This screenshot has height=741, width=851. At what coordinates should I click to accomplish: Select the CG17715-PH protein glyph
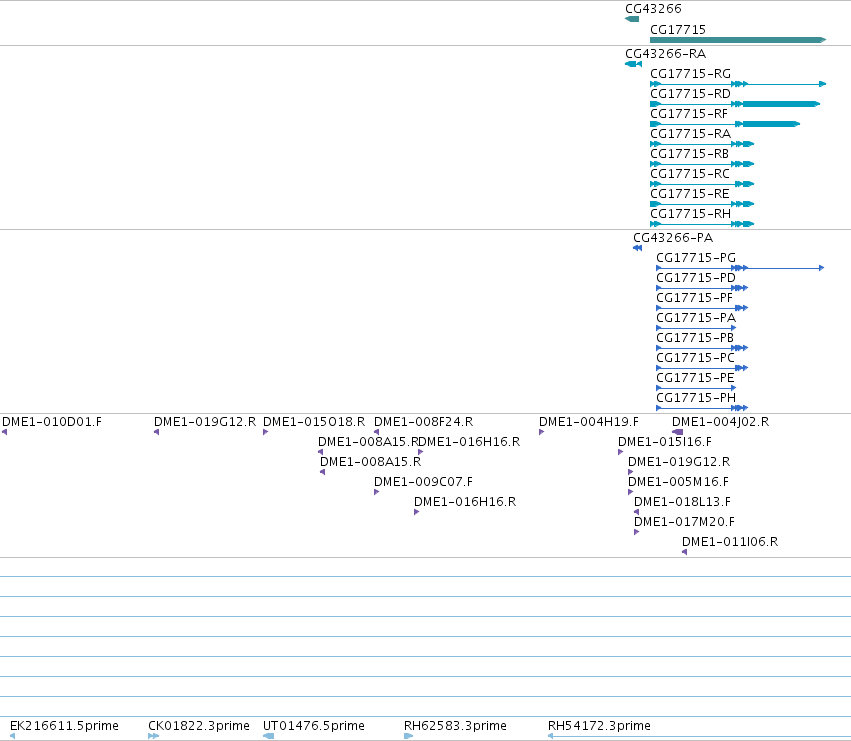(x=702, y=408)
